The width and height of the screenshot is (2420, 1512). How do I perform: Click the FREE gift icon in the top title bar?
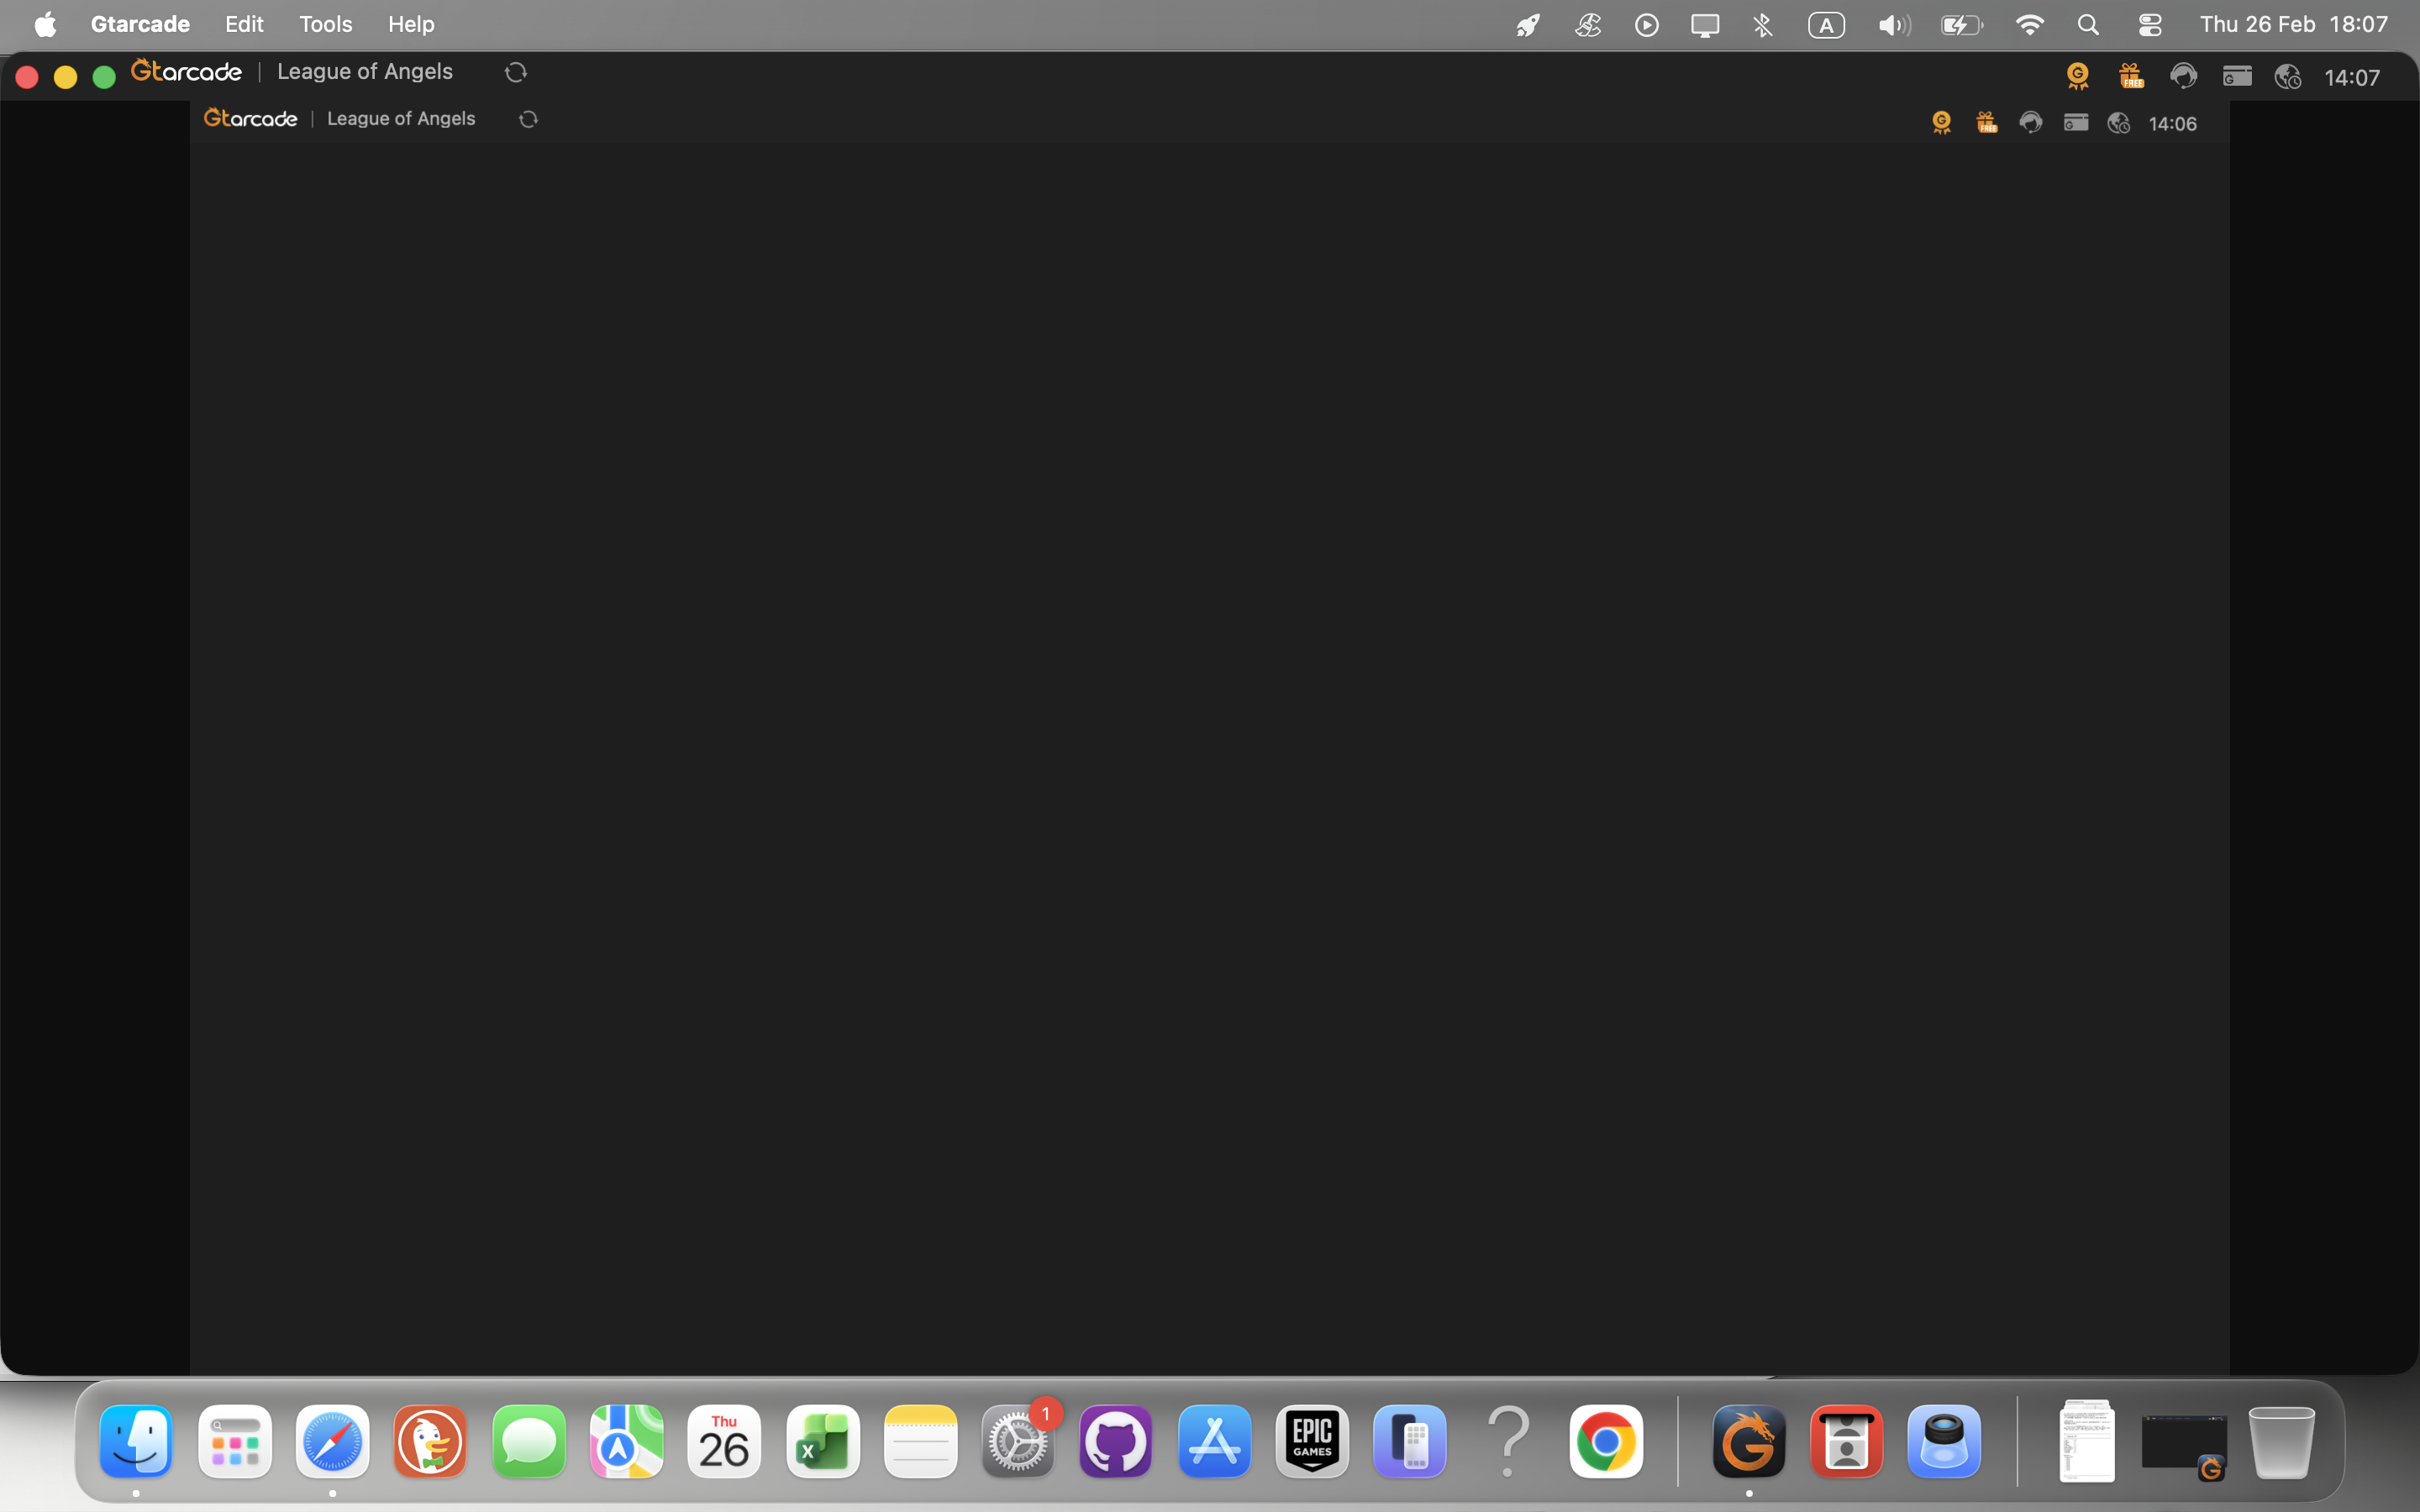[x=2131, y=76]
